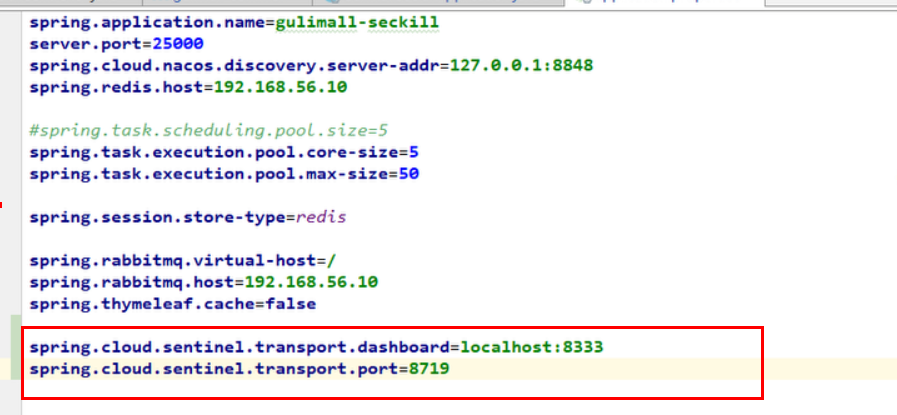Click the execution pool max-size=50 line
Image resolution: width=897 pixels, height=415 pixels.
click(224, 173)
